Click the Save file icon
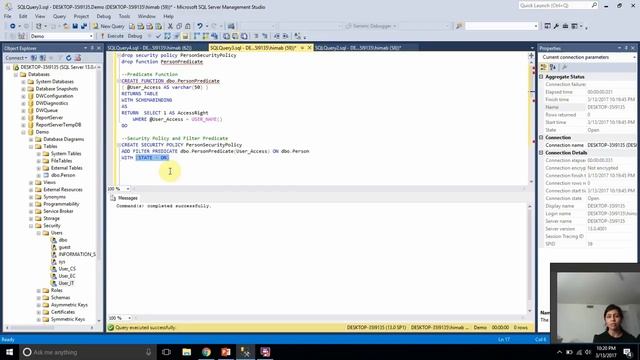 [x=75, y=26]
